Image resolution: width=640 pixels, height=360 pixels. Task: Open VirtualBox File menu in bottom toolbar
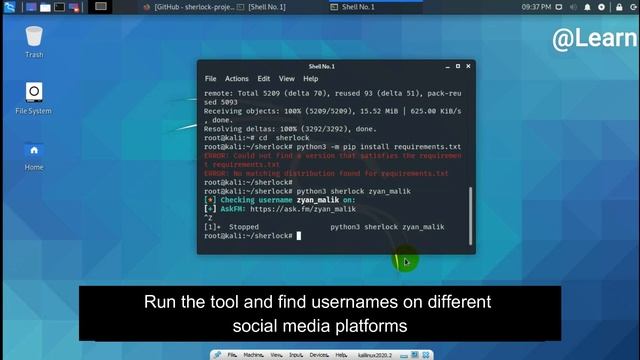pos(232,355)
